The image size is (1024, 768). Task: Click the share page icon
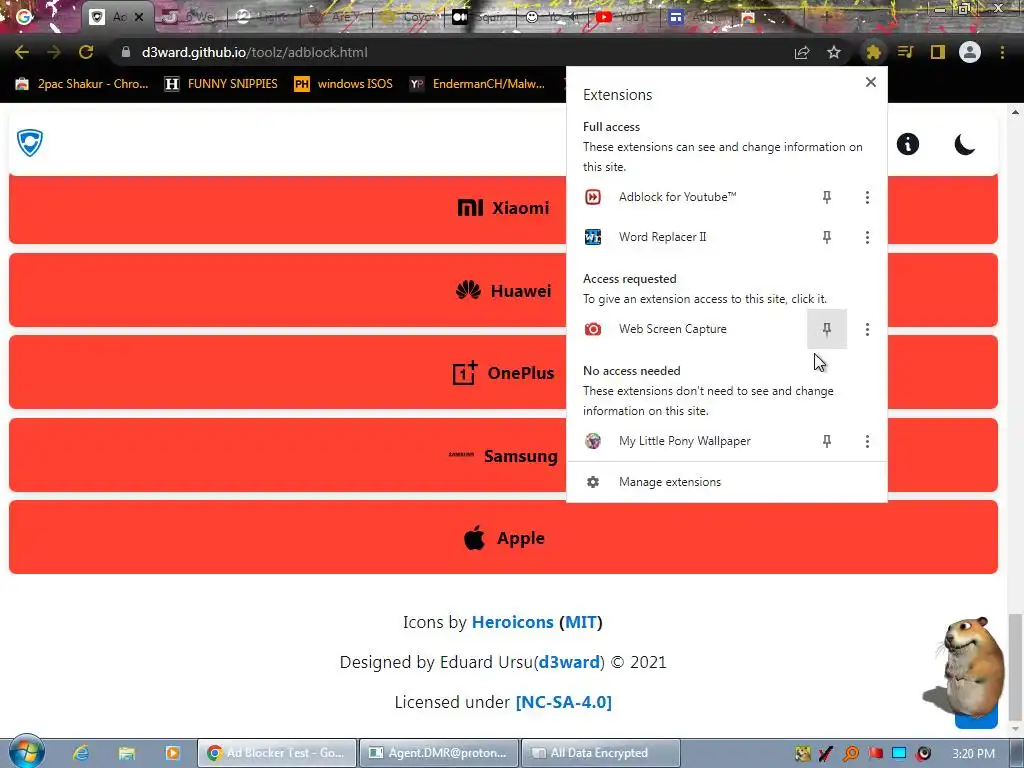coord(802,52)
